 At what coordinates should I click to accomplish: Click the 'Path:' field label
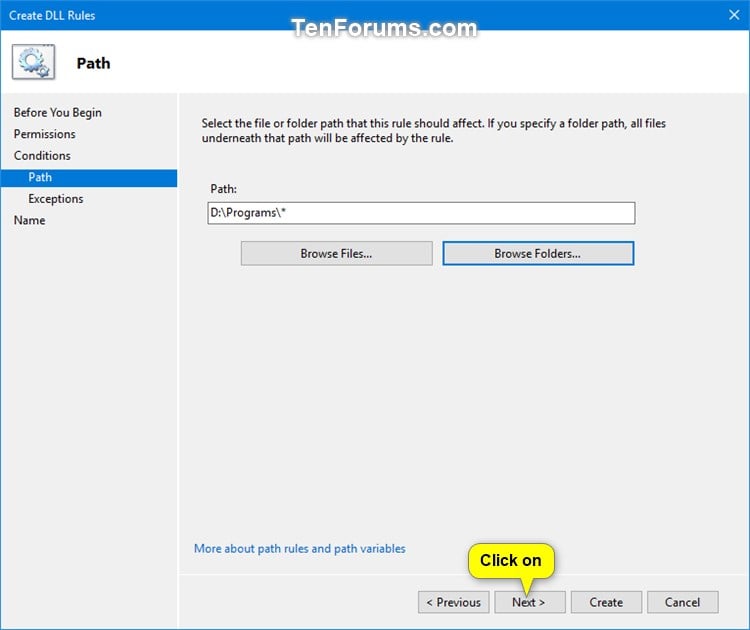(x=223, y=189)
